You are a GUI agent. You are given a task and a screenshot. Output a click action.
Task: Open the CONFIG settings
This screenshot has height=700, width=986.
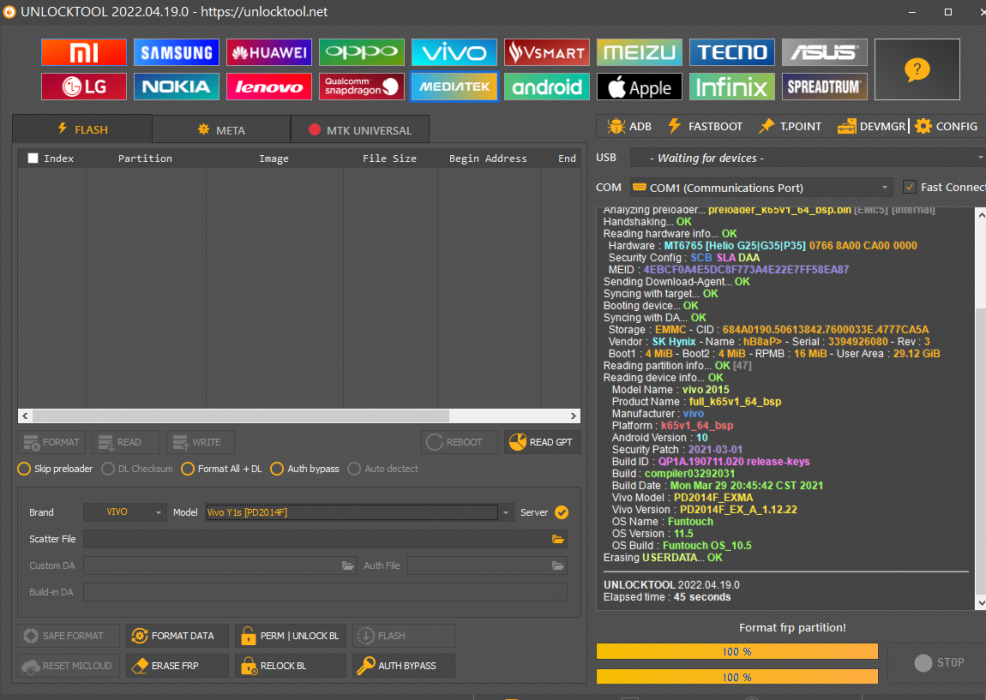click(946, 126)
